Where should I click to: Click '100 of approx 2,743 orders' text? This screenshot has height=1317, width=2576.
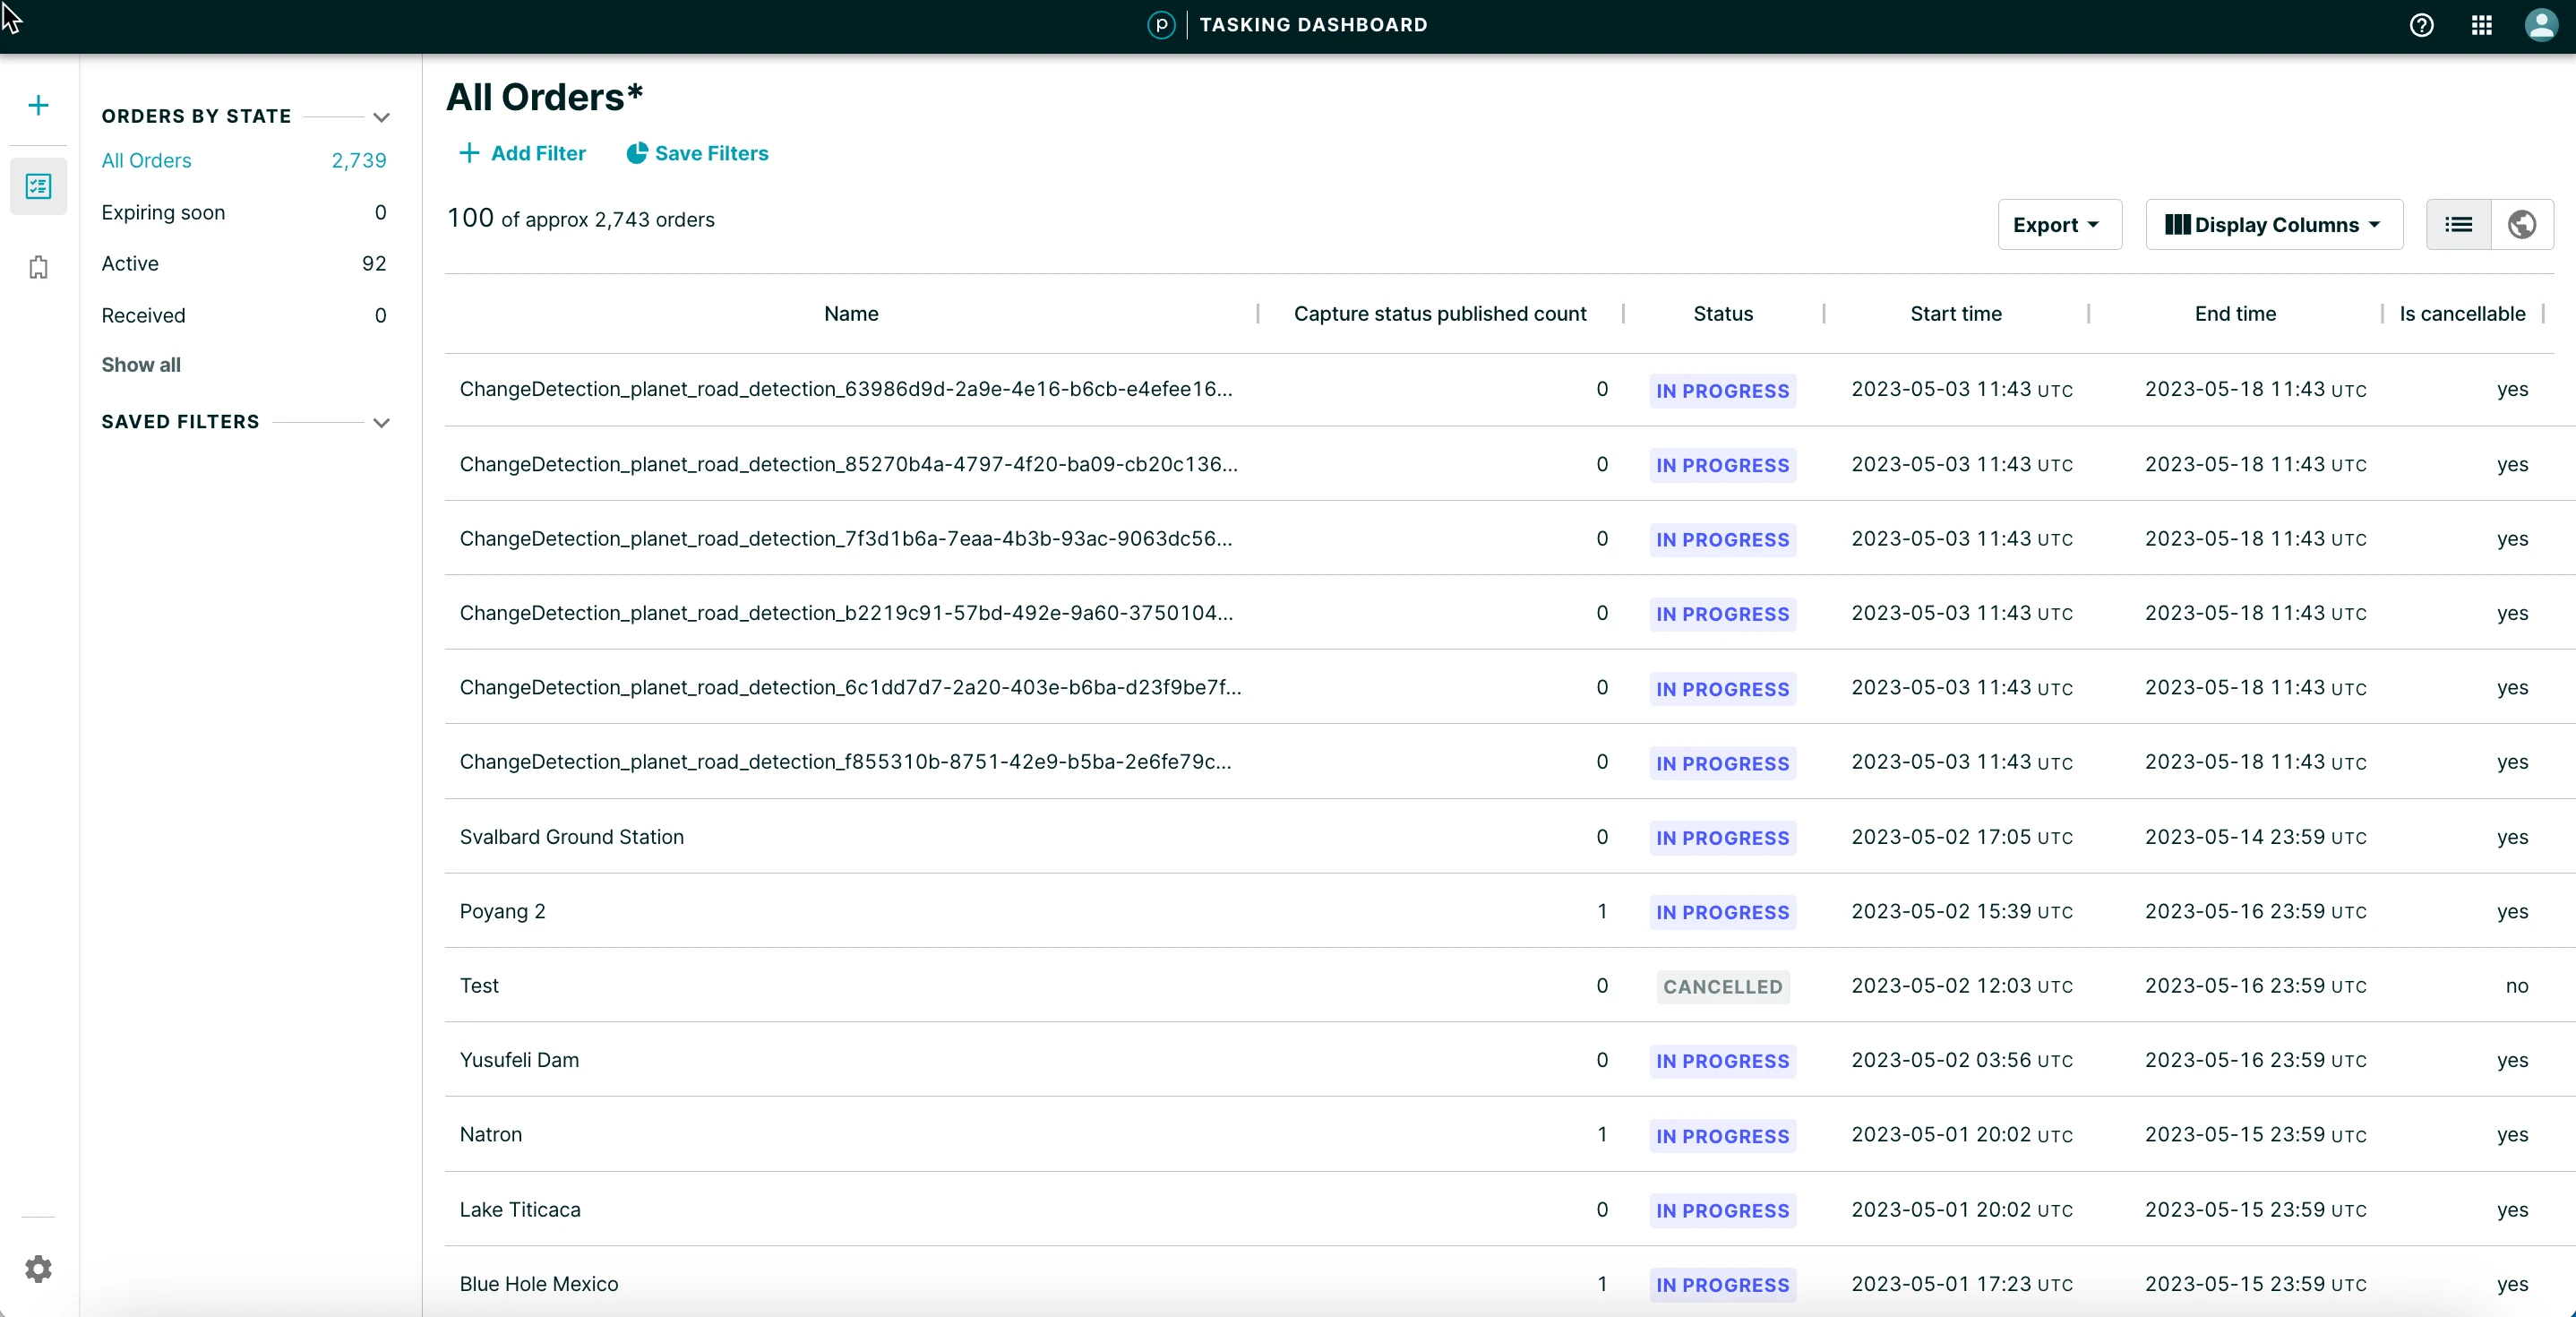(x=580, y=219)
